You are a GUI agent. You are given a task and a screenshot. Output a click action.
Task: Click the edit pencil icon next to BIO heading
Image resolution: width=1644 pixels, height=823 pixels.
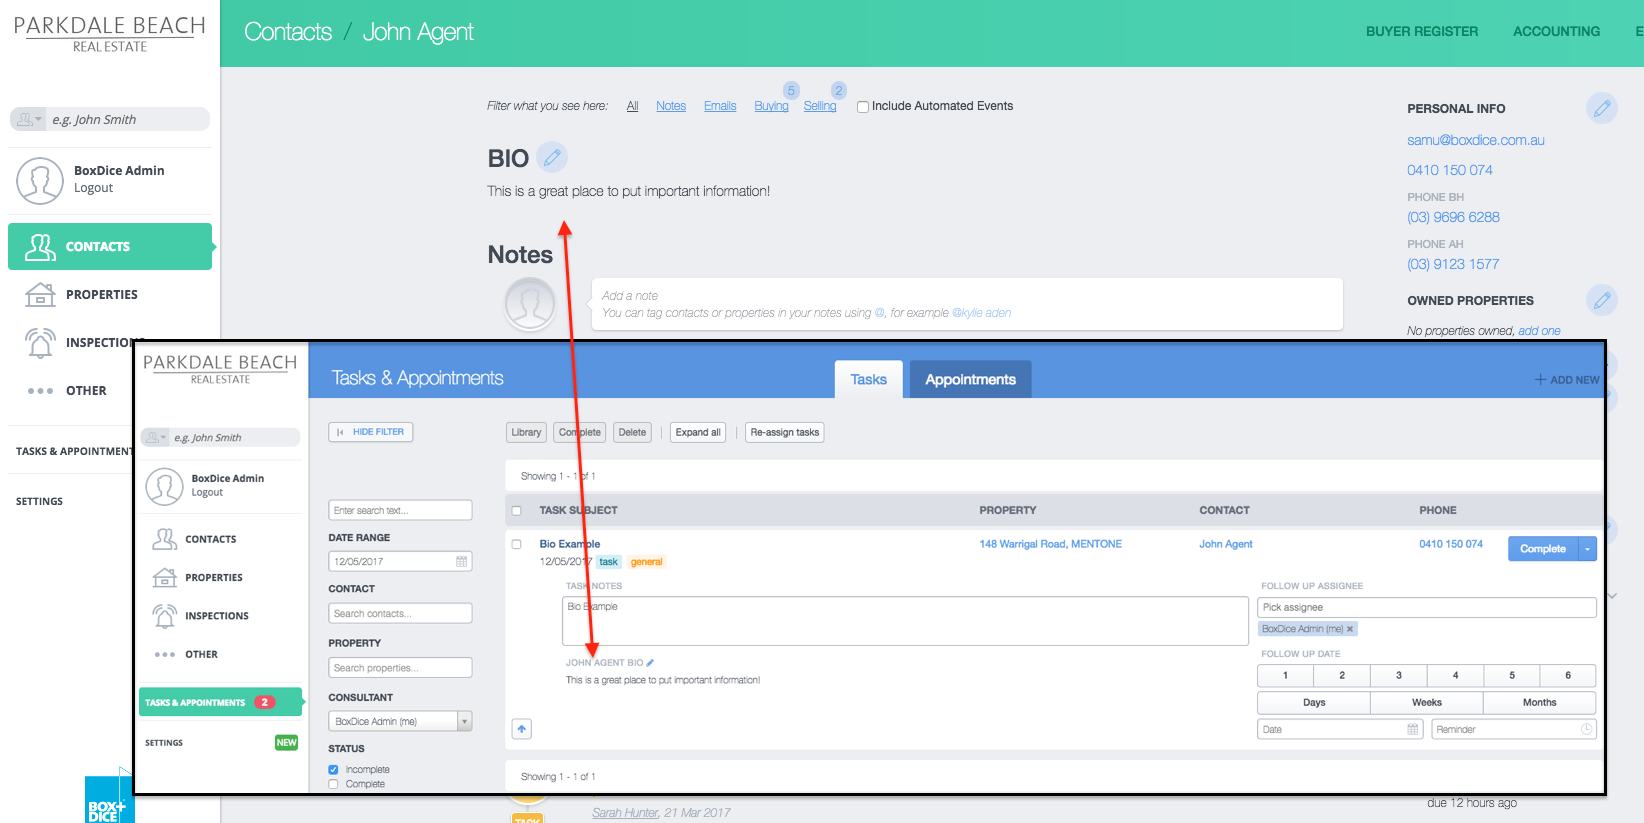(x=552, y=157)
